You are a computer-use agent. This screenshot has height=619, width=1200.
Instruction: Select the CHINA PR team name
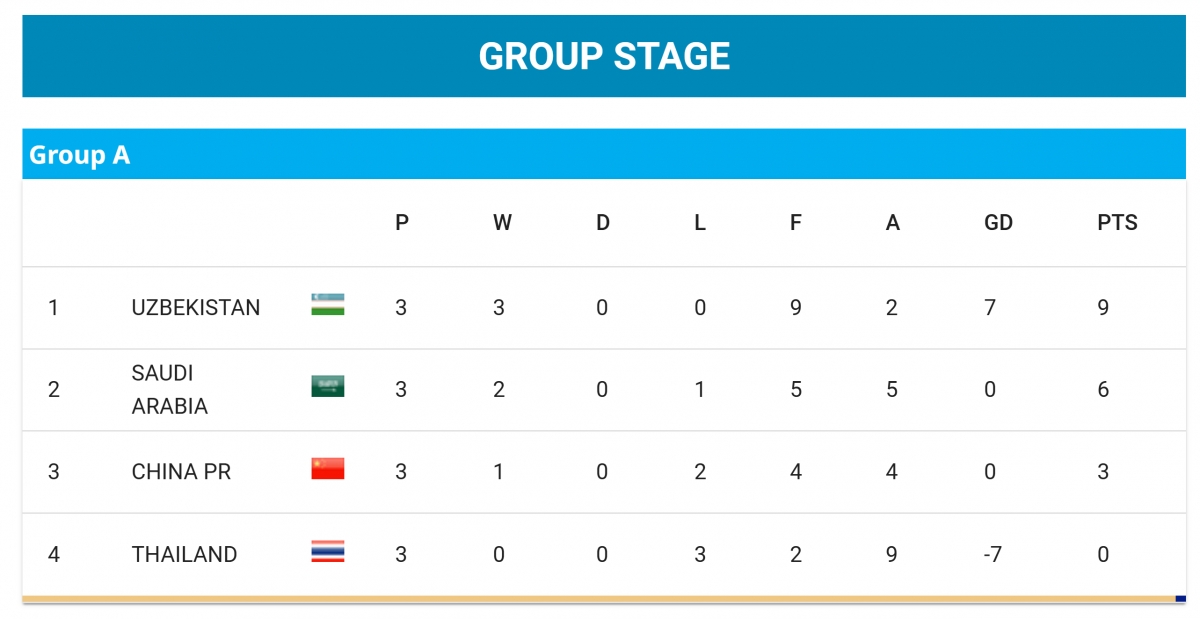[x=181, y=472]
